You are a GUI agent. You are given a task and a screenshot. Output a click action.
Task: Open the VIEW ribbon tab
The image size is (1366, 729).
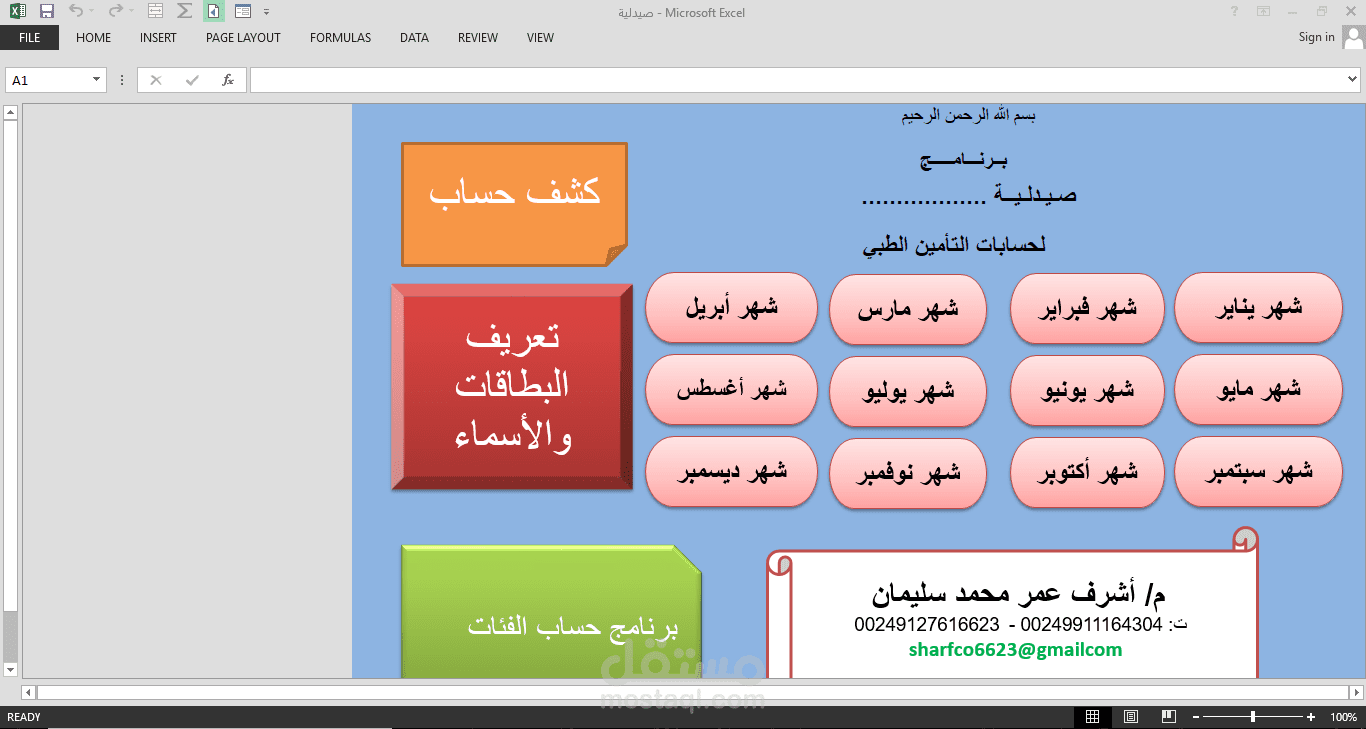(x=540, y=38)
